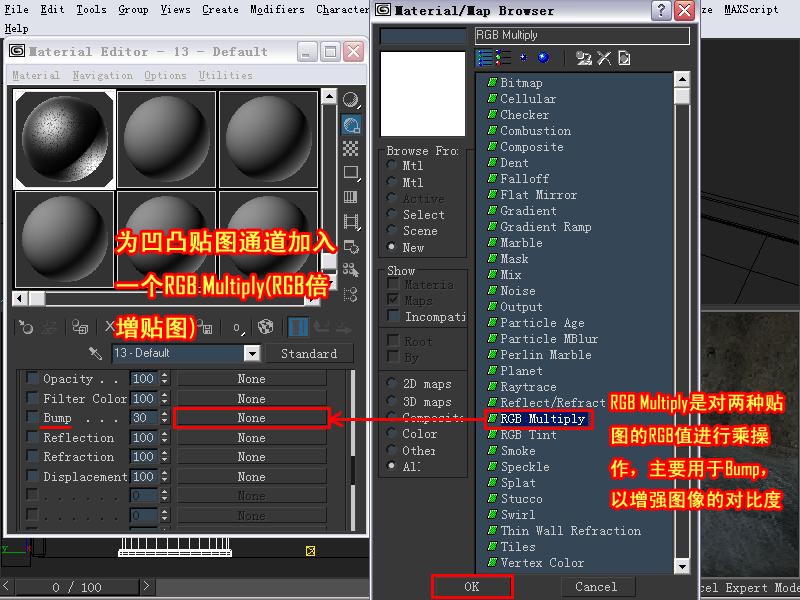The height and width of the screenshot is (600, 800).
Task: Click Update Scene Materials icon in browser
Action: coord(583,58)
